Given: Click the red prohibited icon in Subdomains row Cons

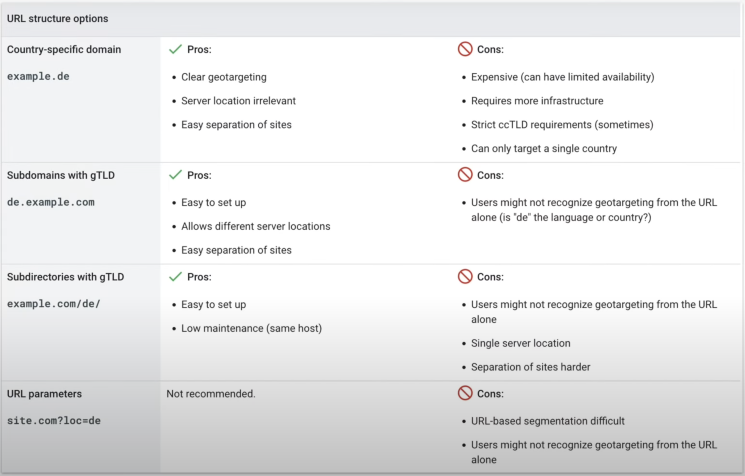Looking at the screenshot, I should [465, 174].
